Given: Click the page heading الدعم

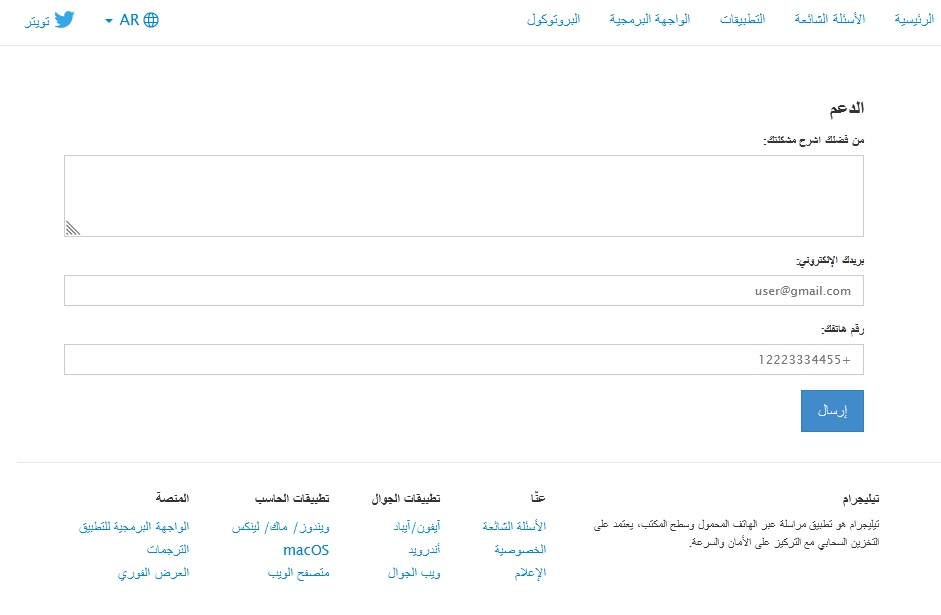Looking at the screenshot, I should (x=847, y=108).
